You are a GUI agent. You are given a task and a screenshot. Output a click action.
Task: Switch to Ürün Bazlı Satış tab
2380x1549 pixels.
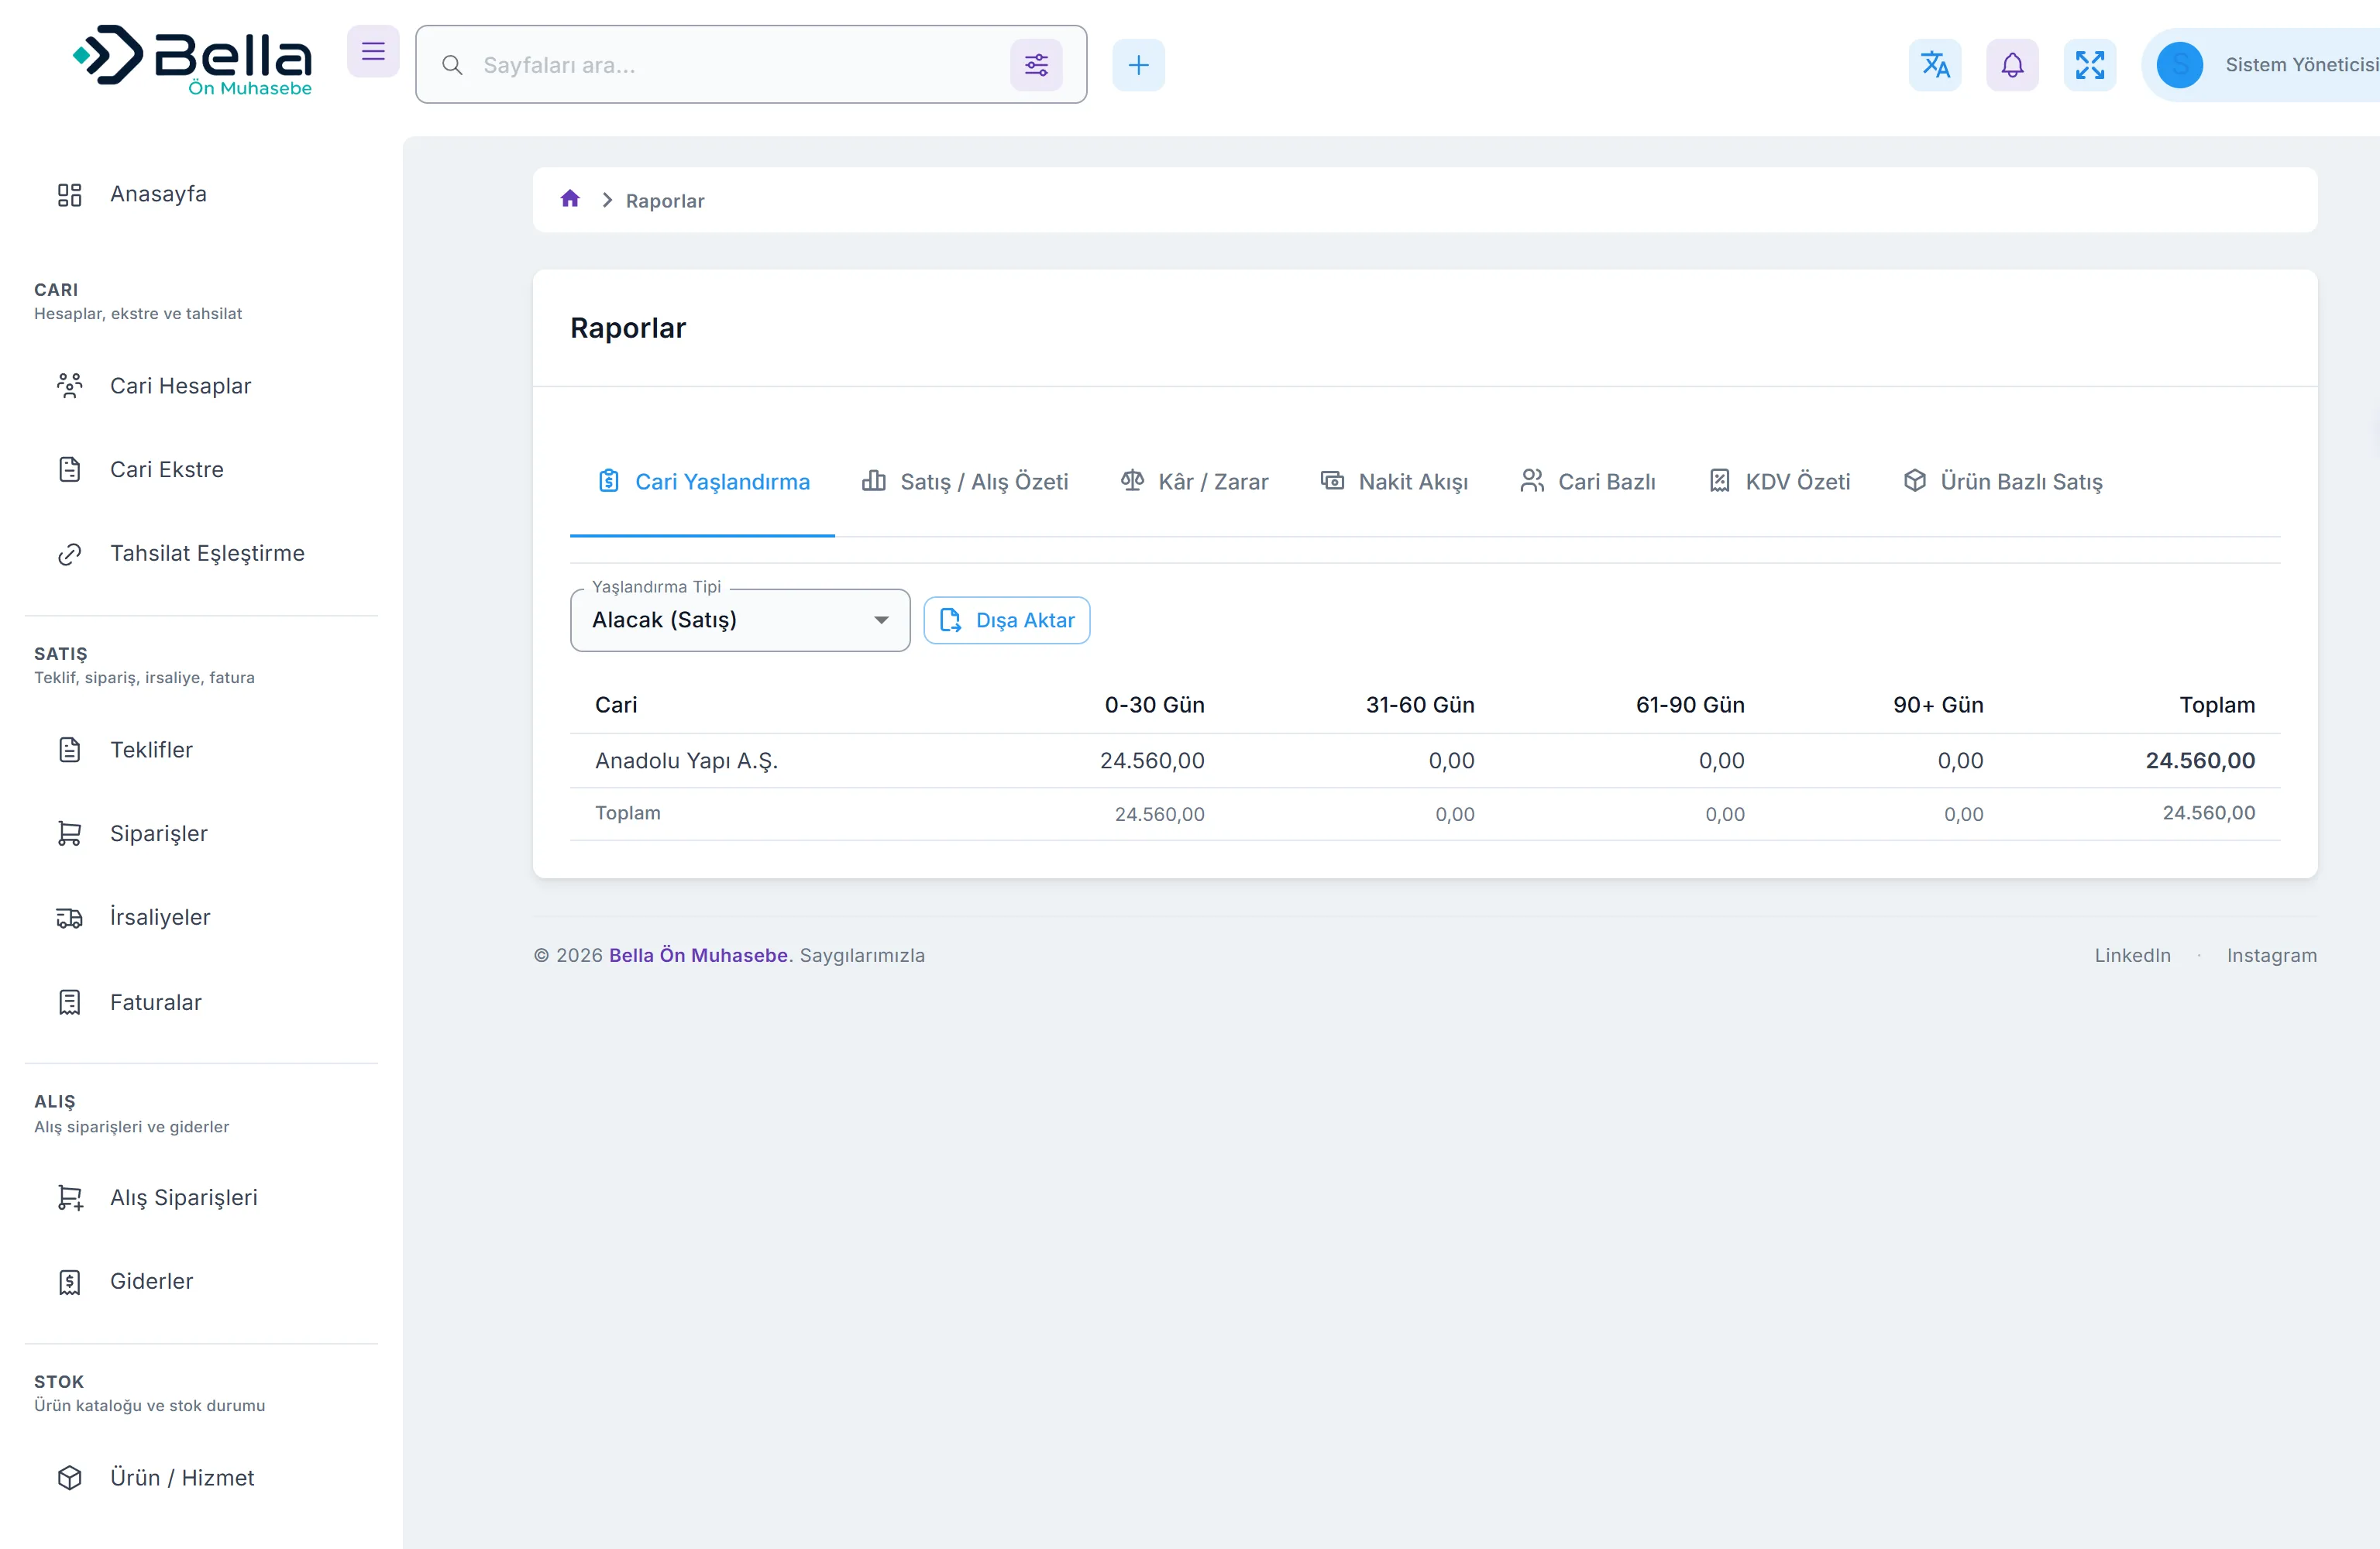point(2003,482)
